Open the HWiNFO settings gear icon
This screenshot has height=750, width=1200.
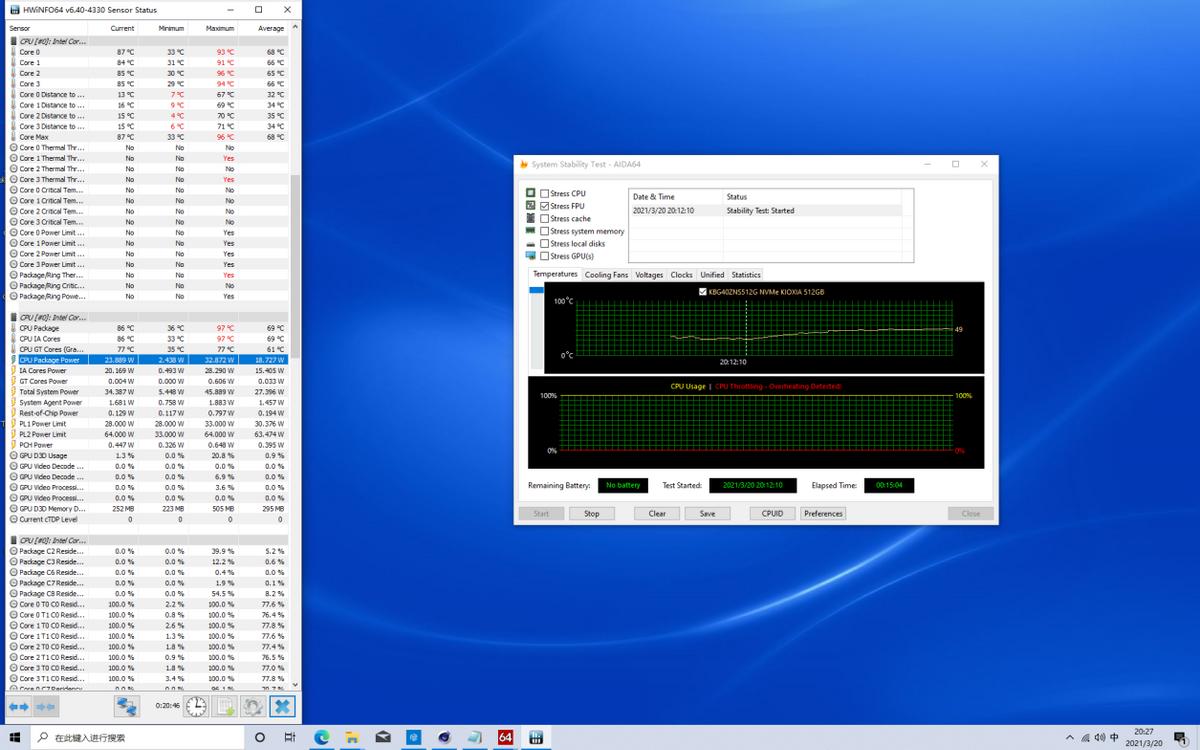(252, 707)
